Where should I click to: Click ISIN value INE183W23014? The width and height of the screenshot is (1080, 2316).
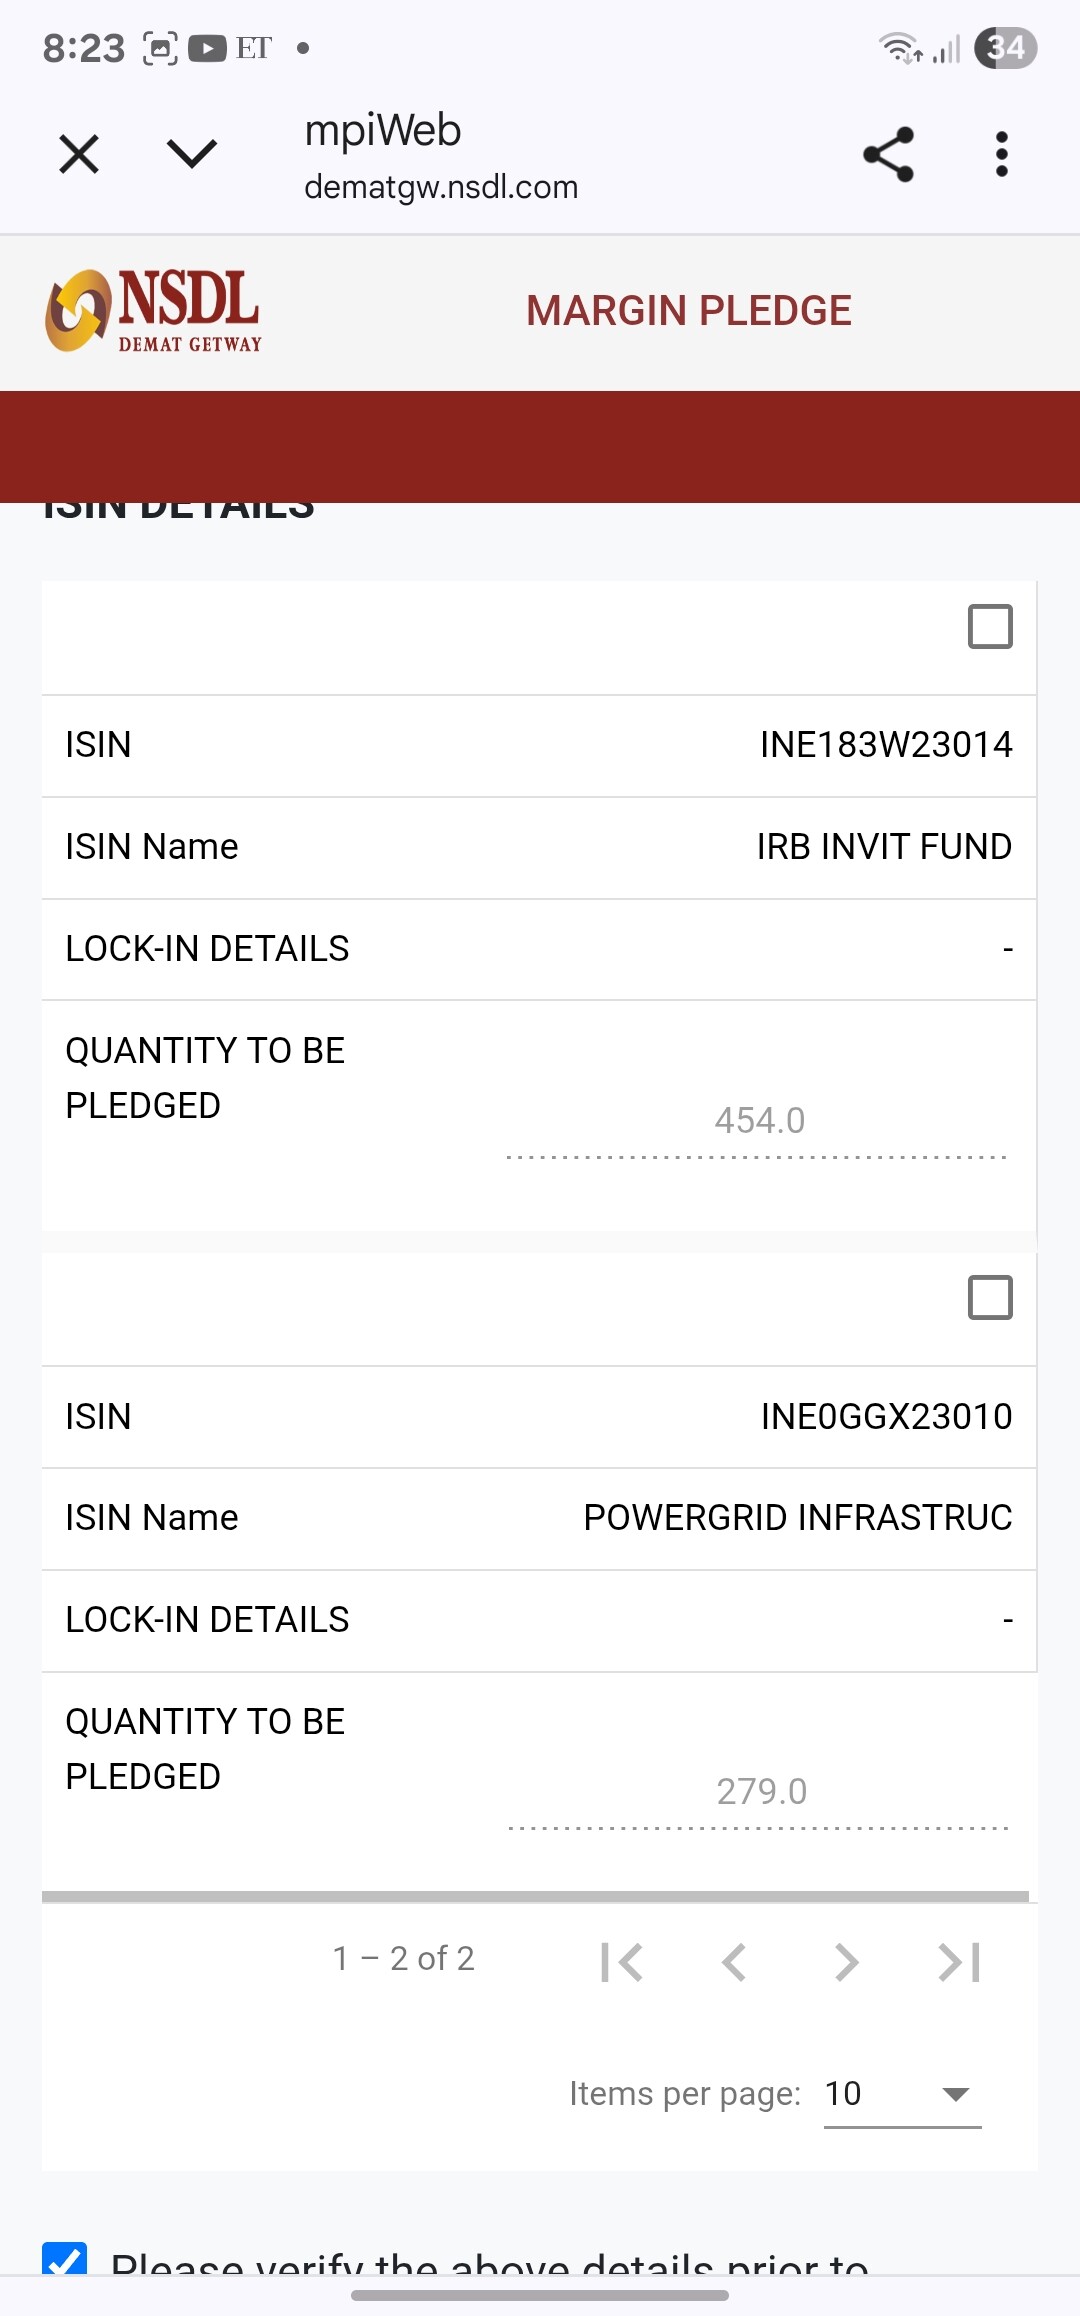point(886,745)
